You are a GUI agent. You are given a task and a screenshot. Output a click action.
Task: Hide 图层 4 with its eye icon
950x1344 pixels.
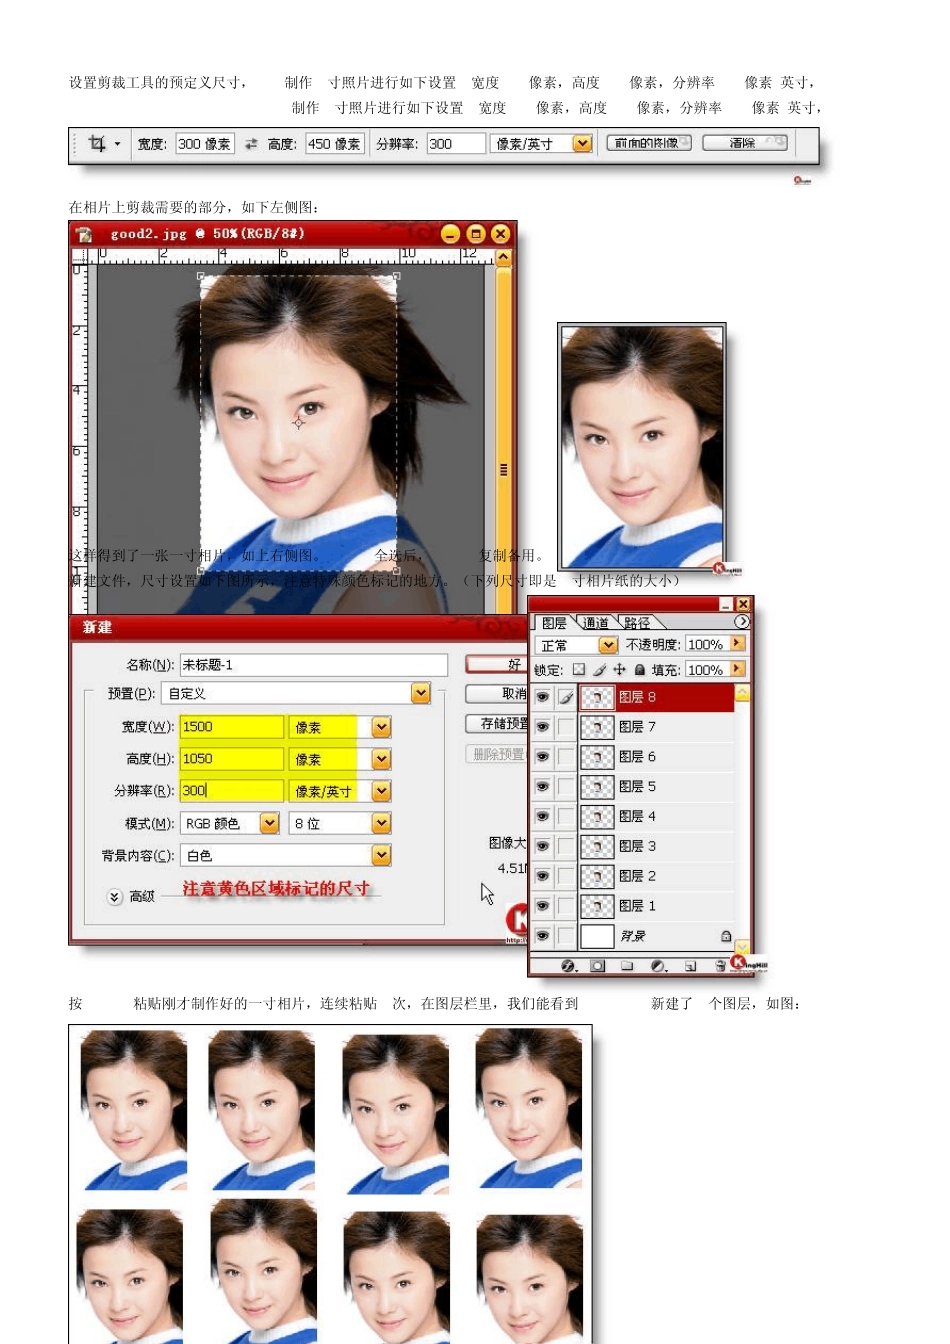[x=543, y=816]
